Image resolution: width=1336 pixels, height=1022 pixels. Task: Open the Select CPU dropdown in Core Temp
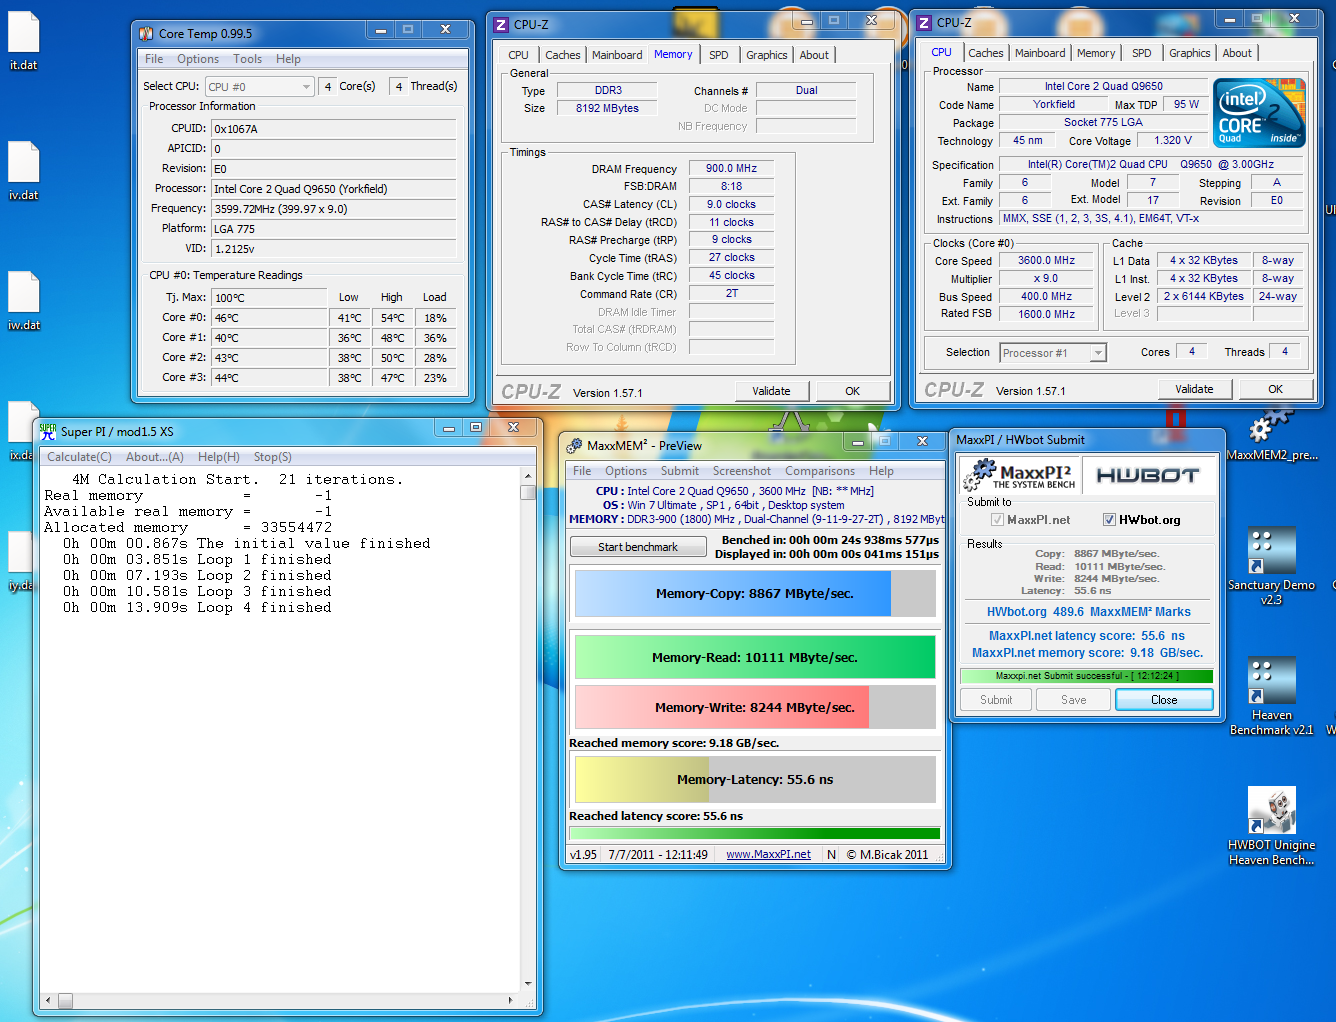click(x=260, y=87)
